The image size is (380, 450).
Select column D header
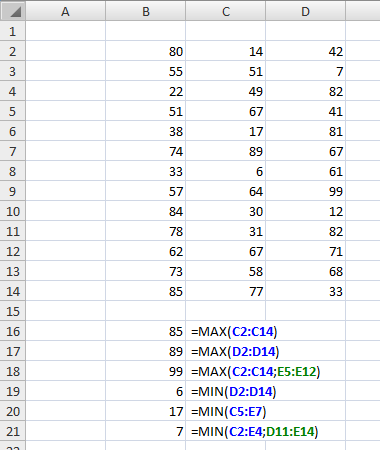pyautogui.click(x=306, y=11)
